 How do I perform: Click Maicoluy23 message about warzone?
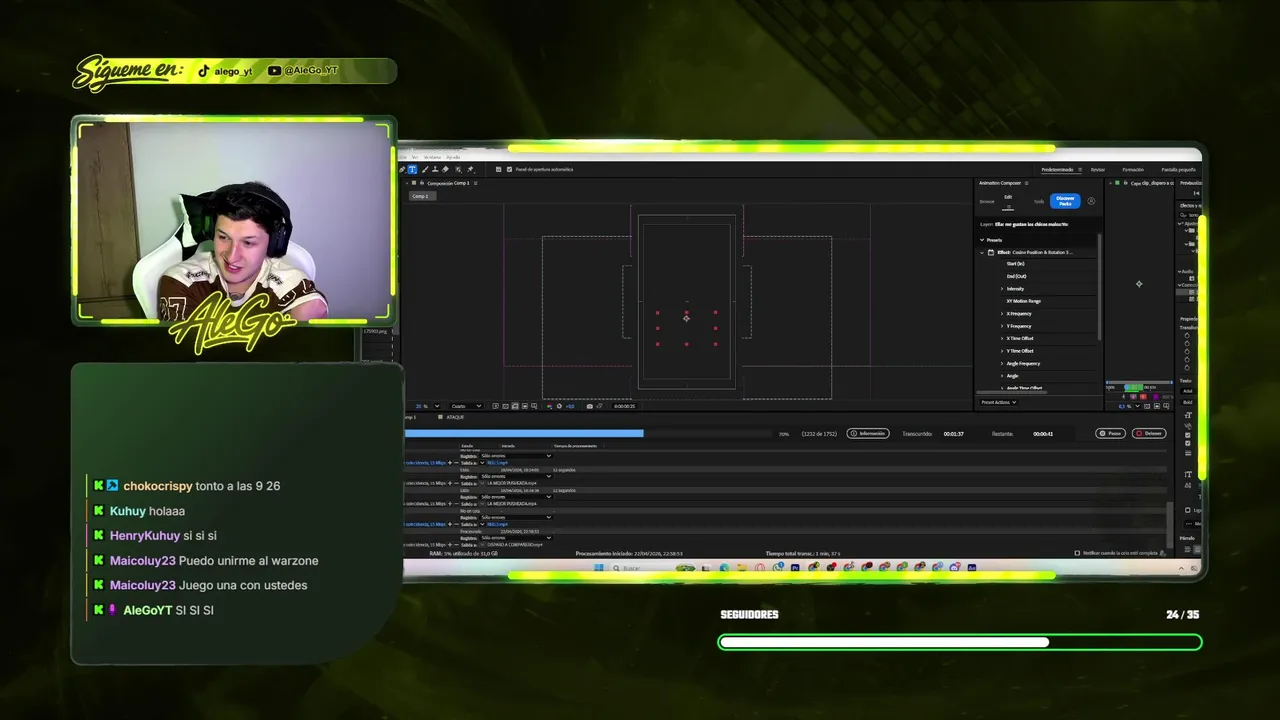tap(214, 561)
